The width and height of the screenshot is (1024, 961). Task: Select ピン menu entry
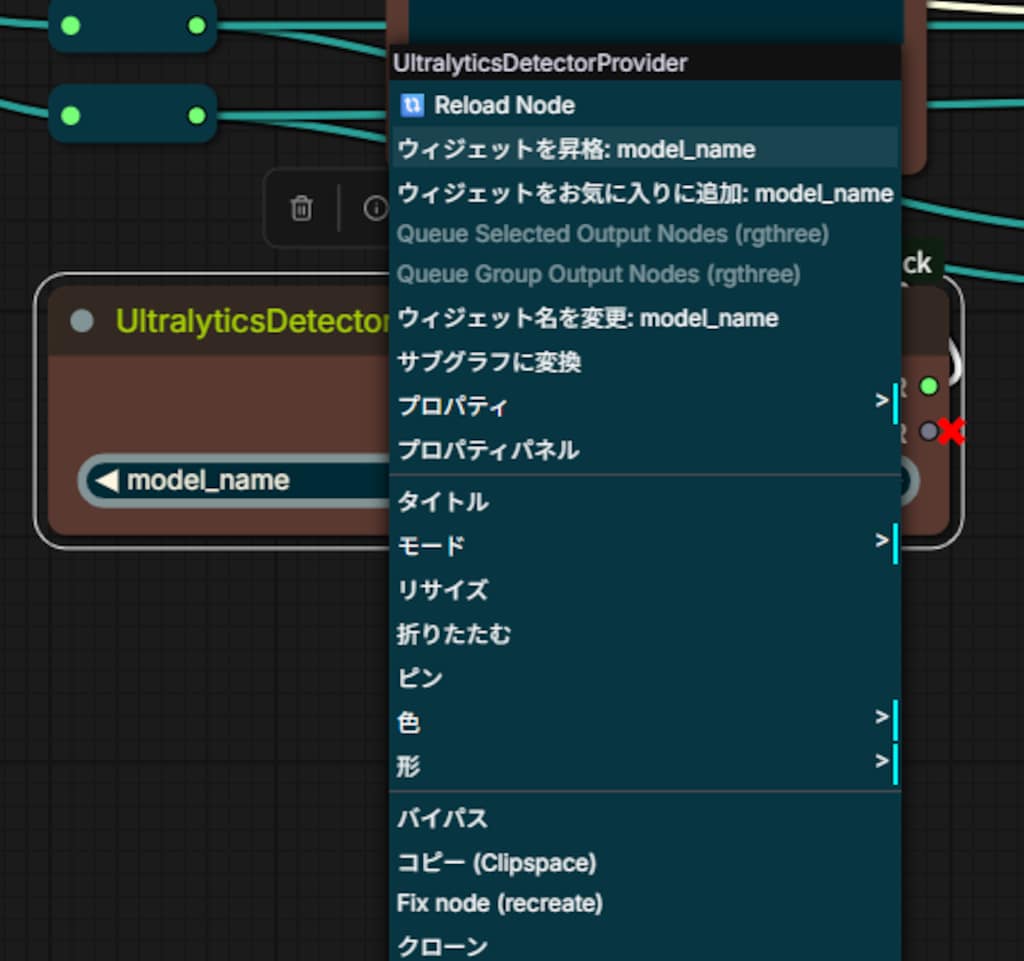(645, 678)
